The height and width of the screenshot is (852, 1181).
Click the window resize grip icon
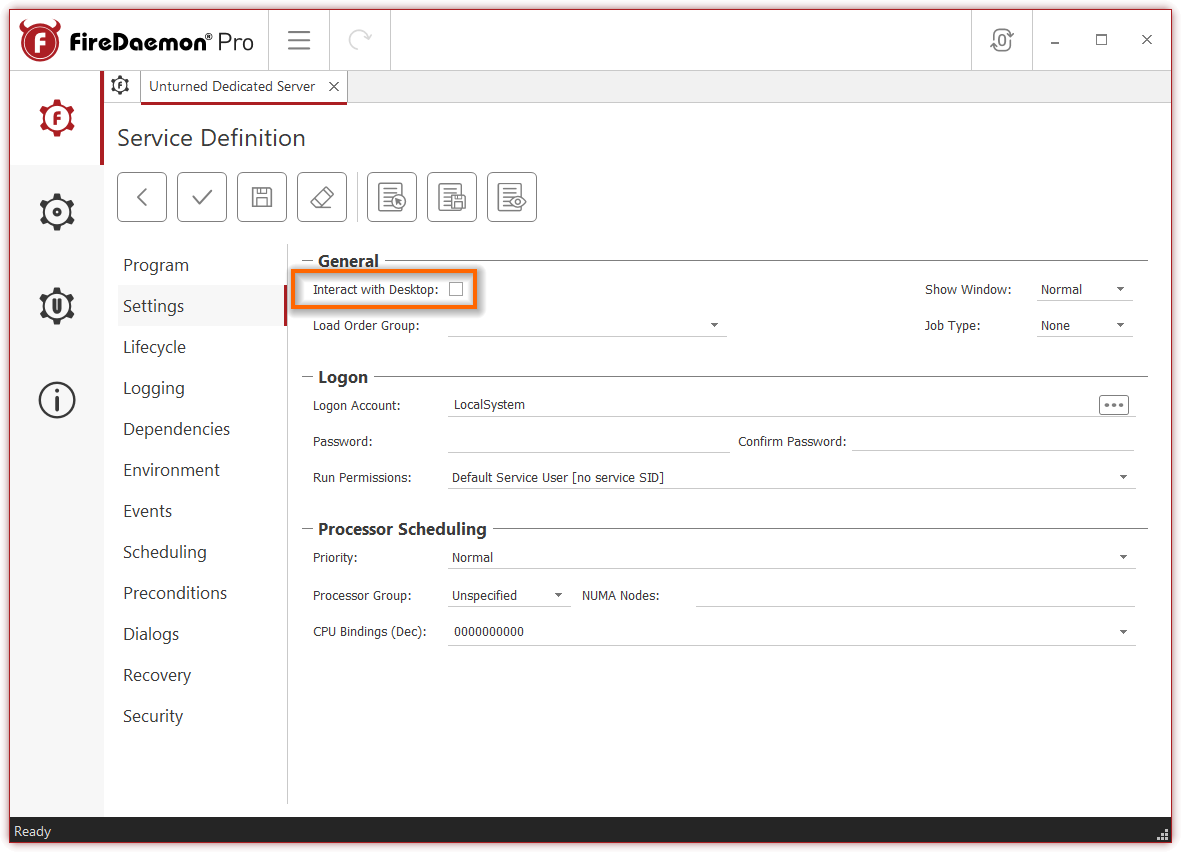coord(1162,834)
